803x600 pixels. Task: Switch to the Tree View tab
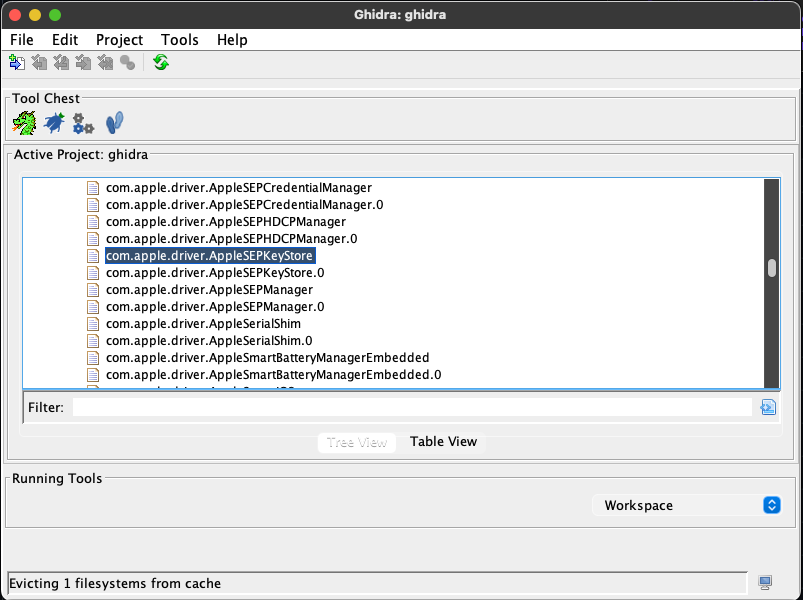(357, 442)
